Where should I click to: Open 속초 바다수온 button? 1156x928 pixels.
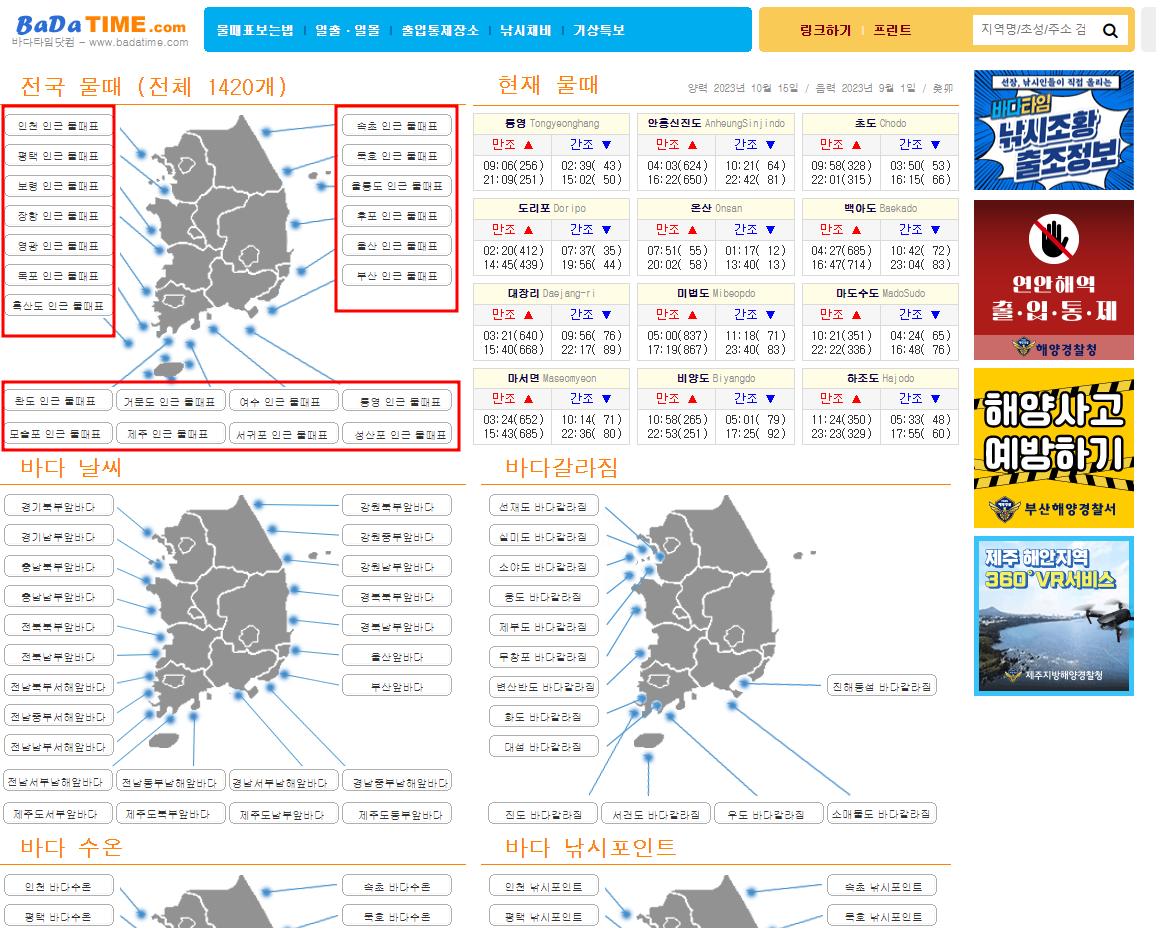tap(397, 886)
